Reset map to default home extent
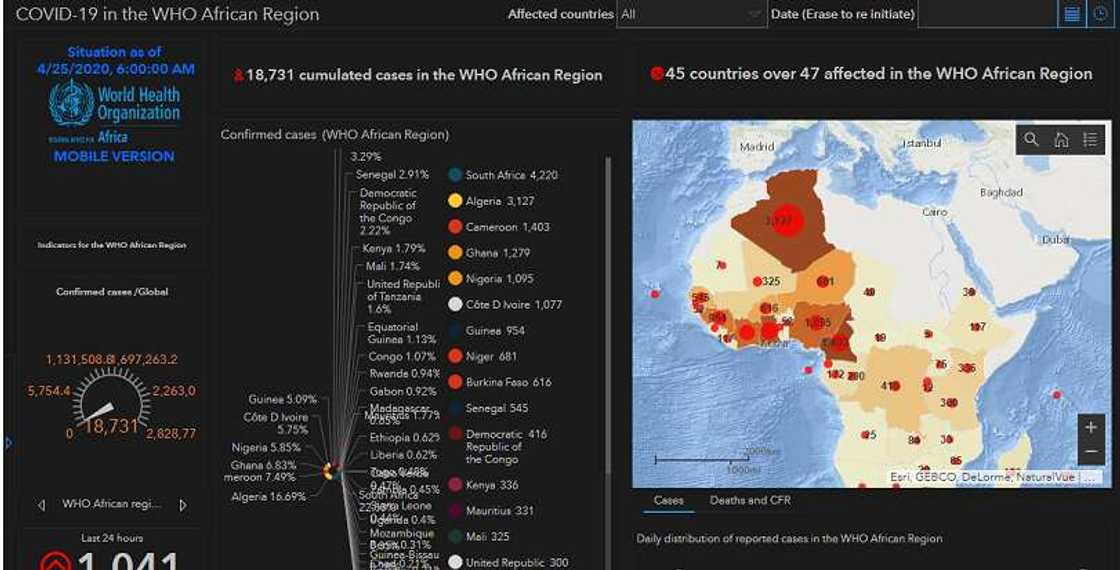The width and height of the screenshot is (1120, 570). coord(1061,140)
